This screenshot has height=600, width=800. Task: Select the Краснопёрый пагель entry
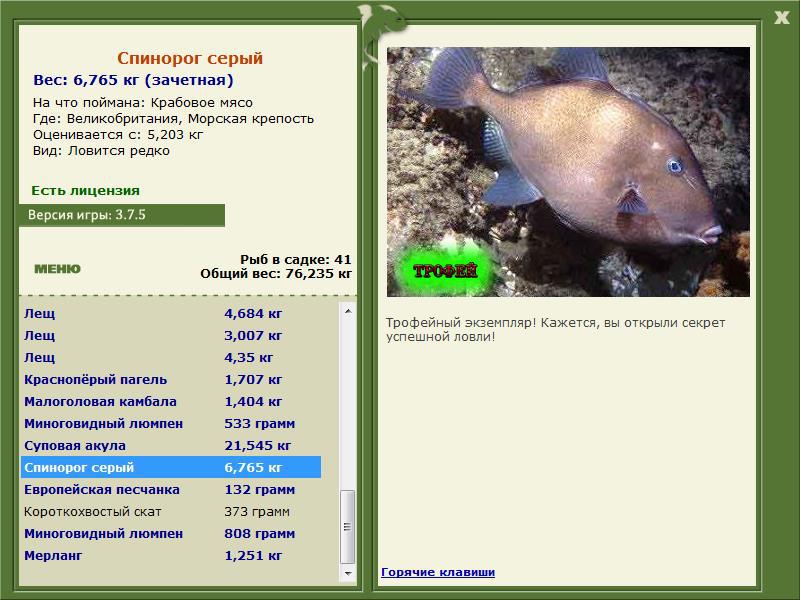(x=171, y=380)
